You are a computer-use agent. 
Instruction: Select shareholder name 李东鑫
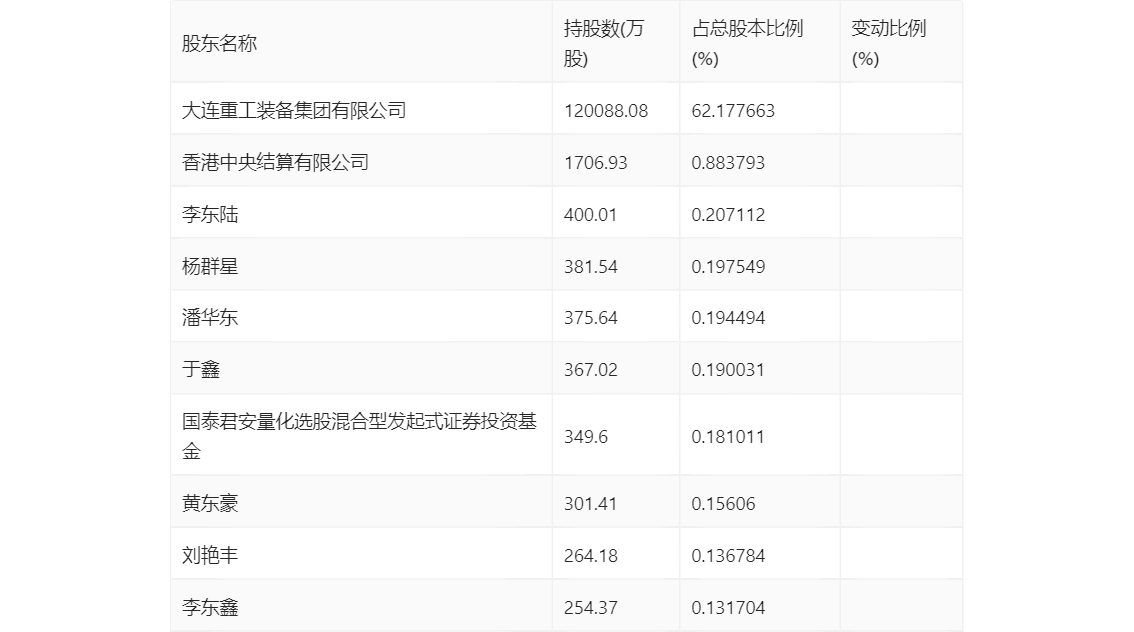point(210,608)
